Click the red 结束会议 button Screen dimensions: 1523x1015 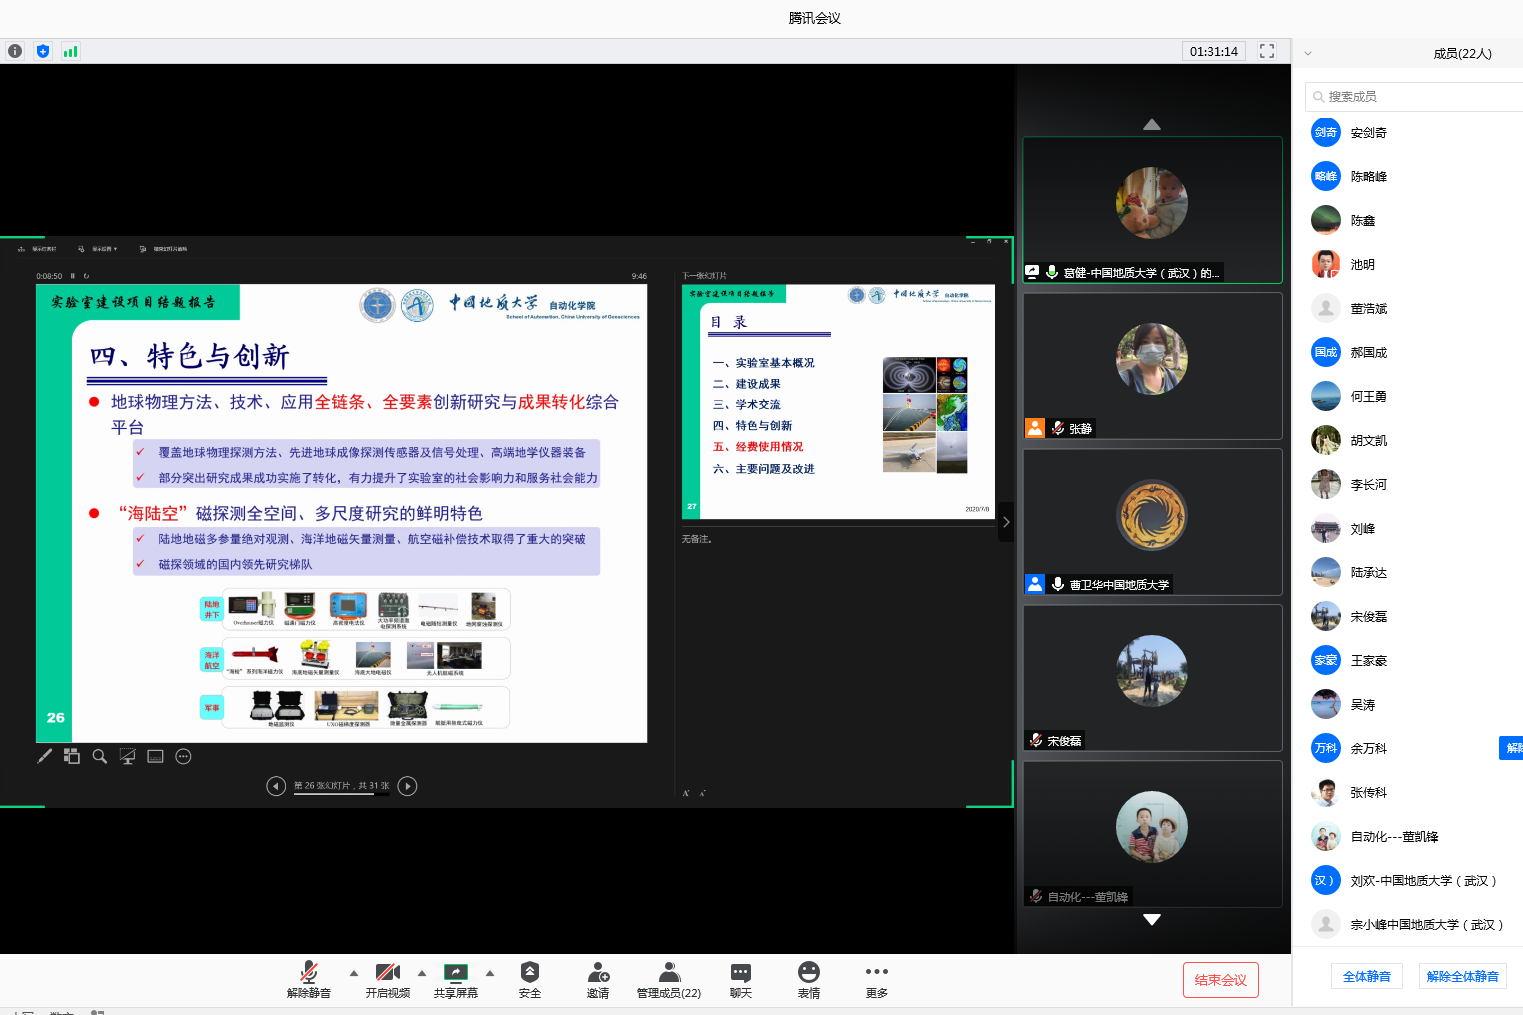click(x=1220, y=980)
